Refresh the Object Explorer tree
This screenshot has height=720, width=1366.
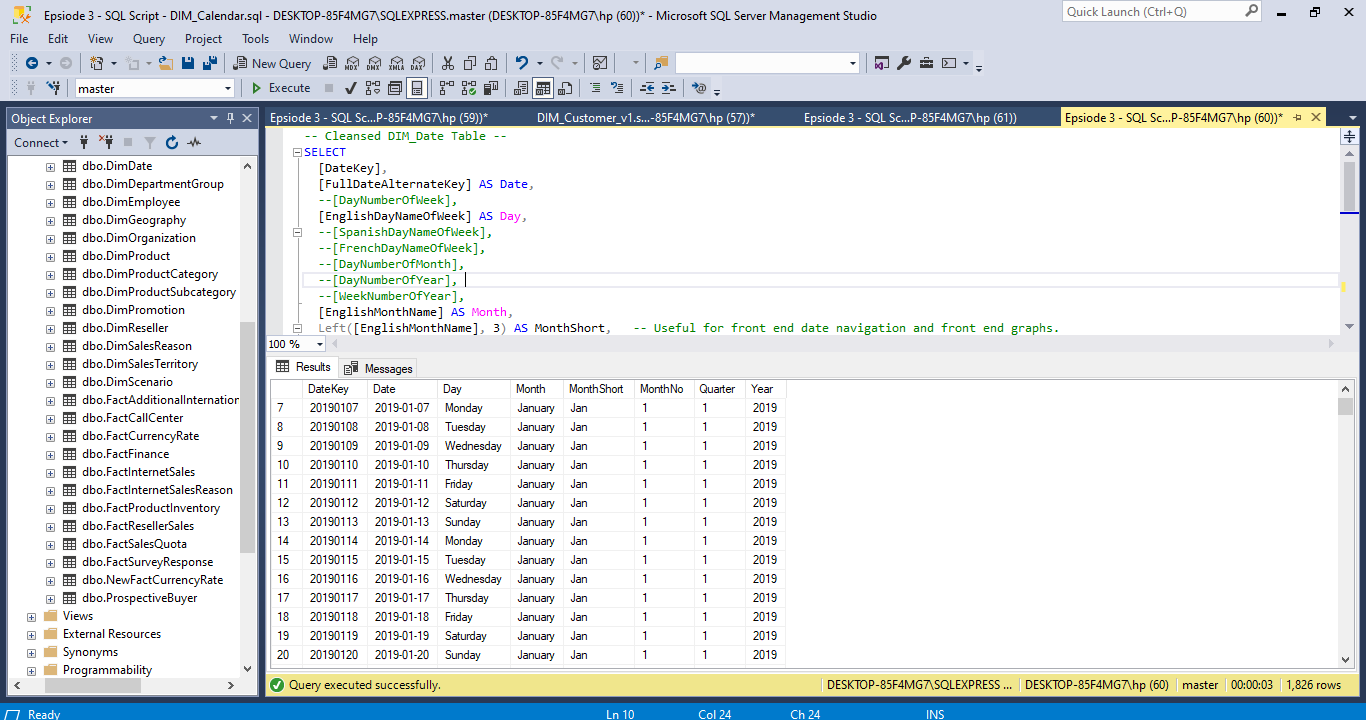tap(172, 143)
